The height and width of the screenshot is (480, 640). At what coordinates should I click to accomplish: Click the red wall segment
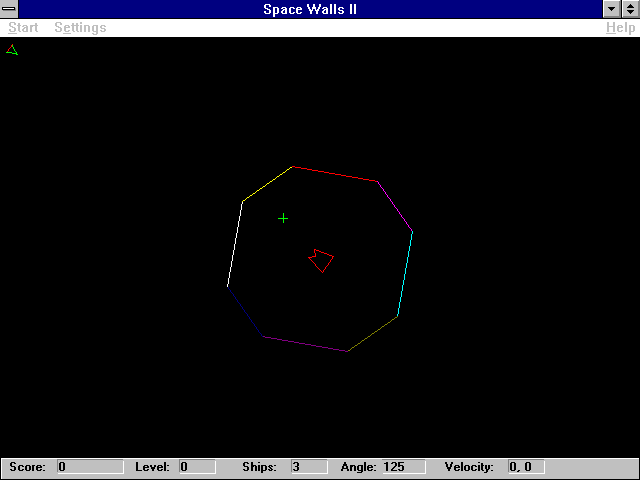(x=335, y=174)
